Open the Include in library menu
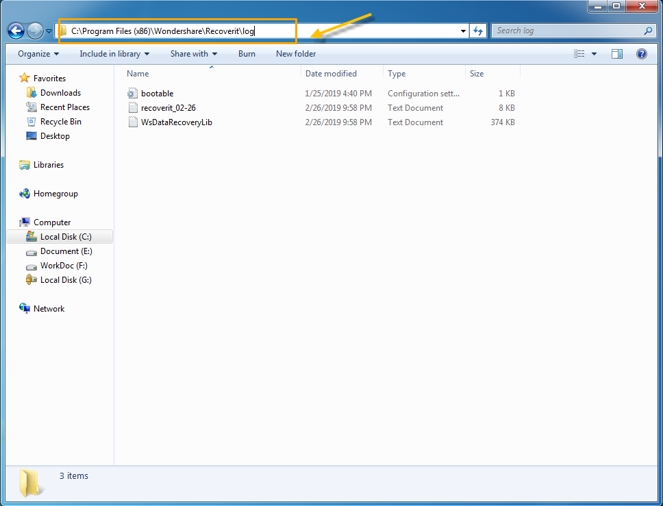663x506 pixels. [x=114, y=54]
